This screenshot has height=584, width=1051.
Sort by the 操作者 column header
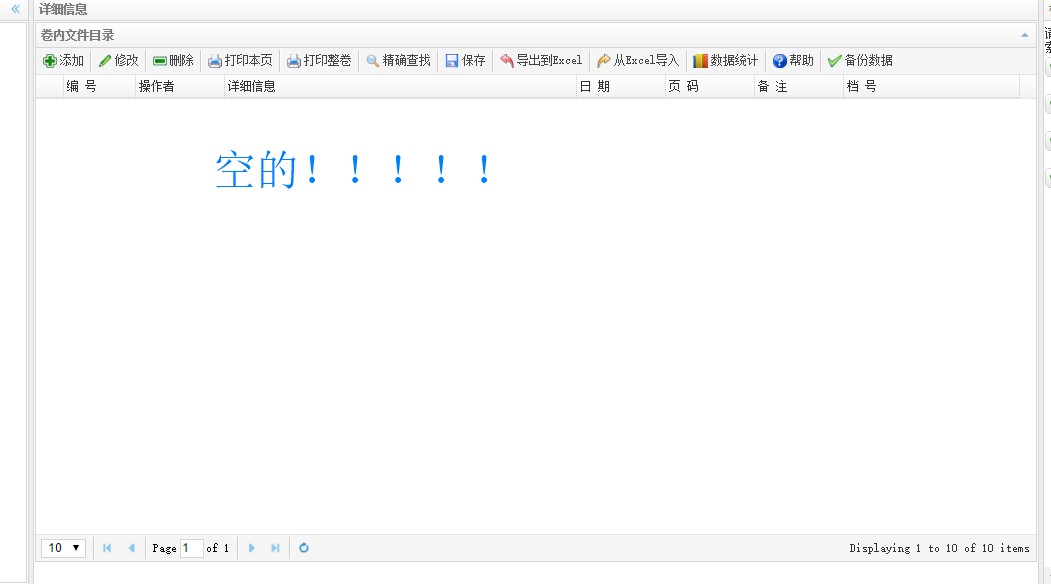coord(180,86)
